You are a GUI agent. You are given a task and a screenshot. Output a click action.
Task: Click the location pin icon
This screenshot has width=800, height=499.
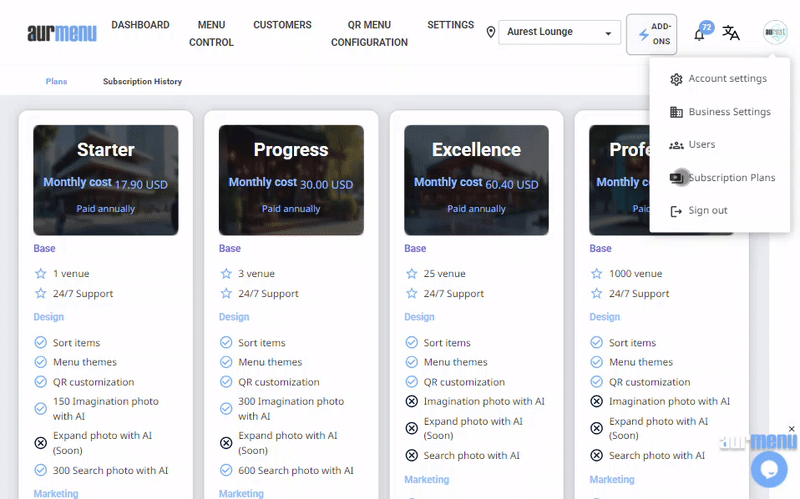click(x=491, y=33)
